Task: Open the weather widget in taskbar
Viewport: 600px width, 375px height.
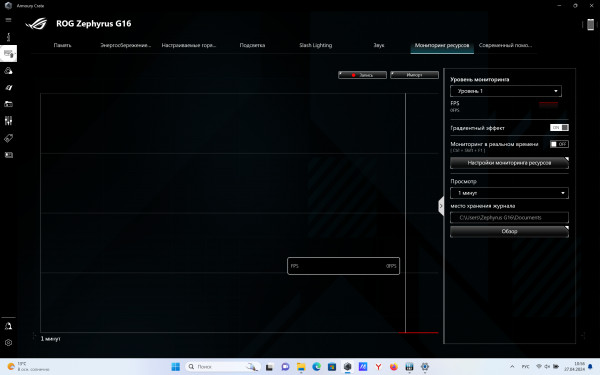Action: click(x=29, y=367)
